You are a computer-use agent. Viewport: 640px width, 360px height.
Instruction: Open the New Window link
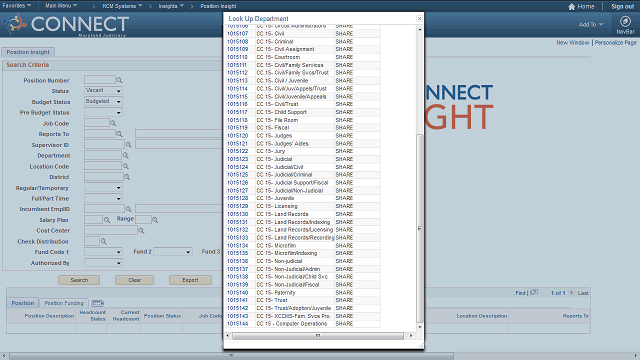pyautogui.click(x=573, y=42)
